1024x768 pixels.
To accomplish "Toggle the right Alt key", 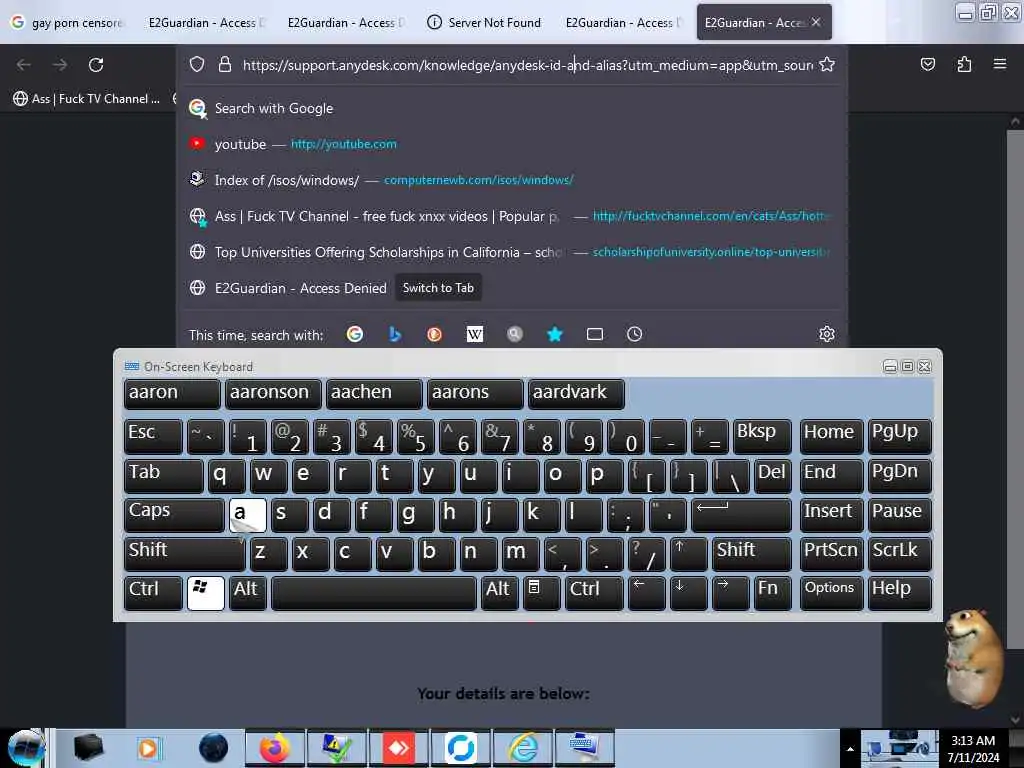I will pyautogui.click(x=500, y=593).
